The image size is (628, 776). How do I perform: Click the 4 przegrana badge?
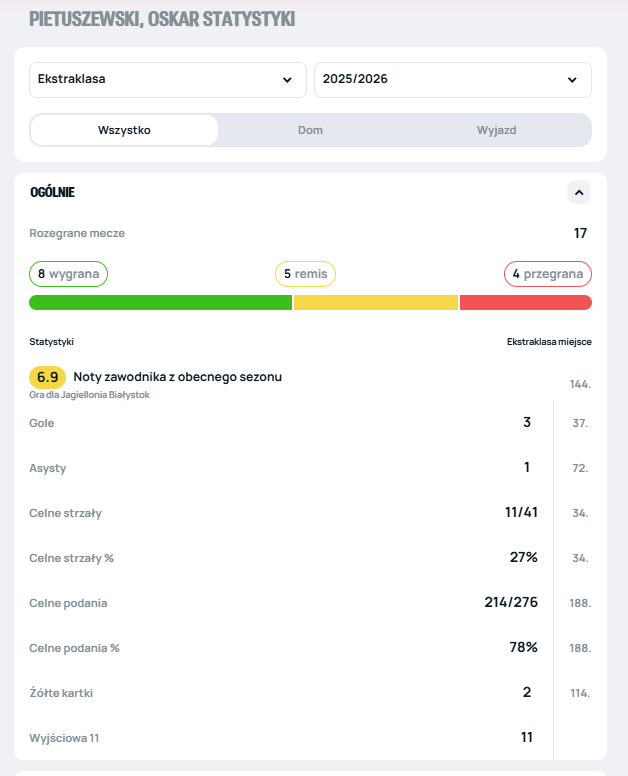pyautogui.click(x=547, y=273)
